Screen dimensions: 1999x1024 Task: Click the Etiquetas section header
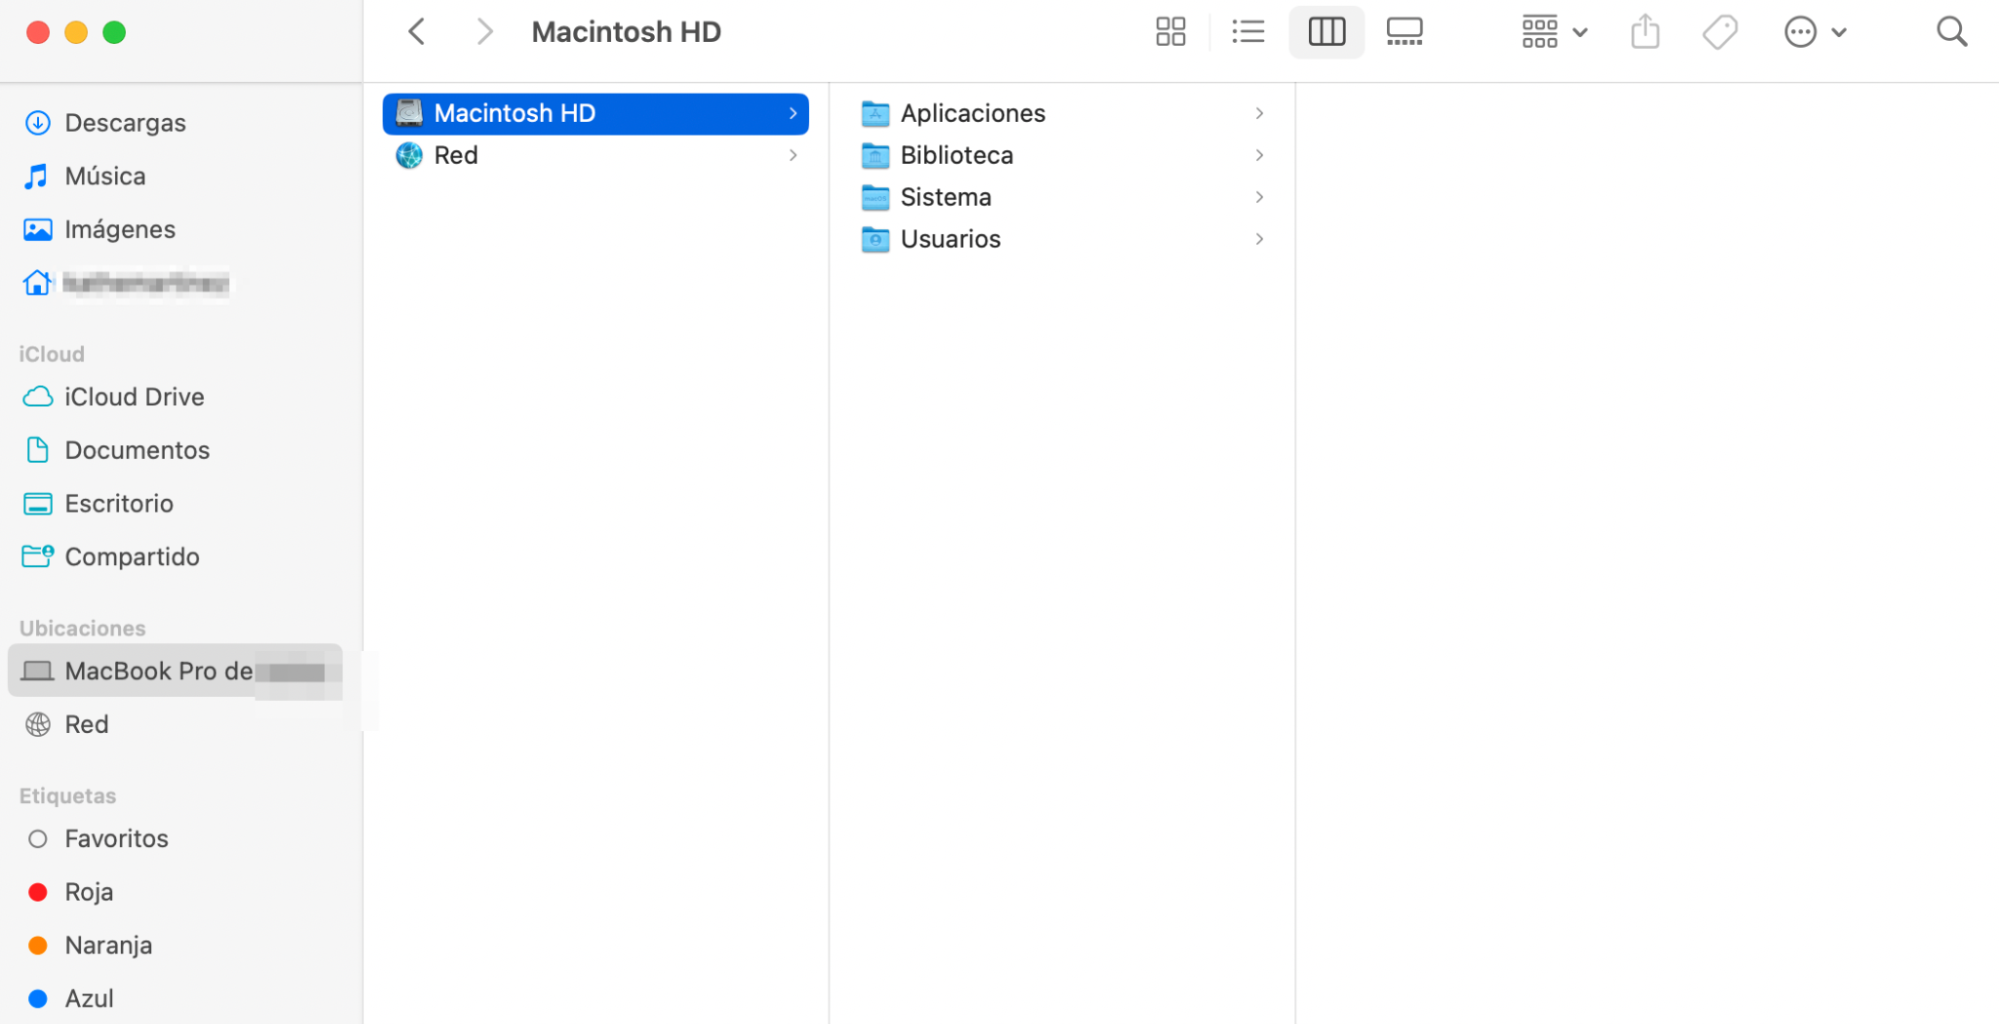68,796
